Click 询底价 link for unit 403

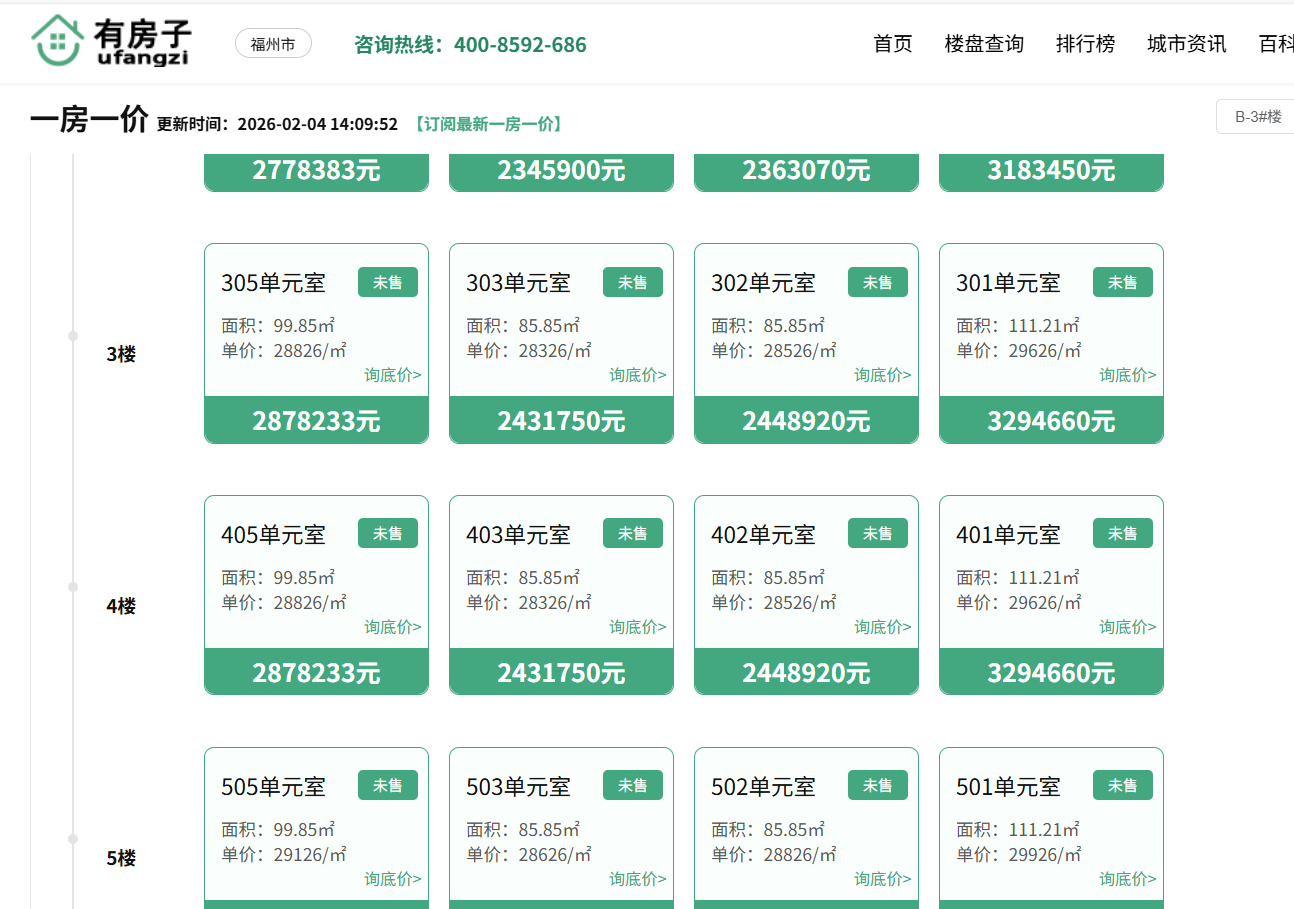click(637, 627)
